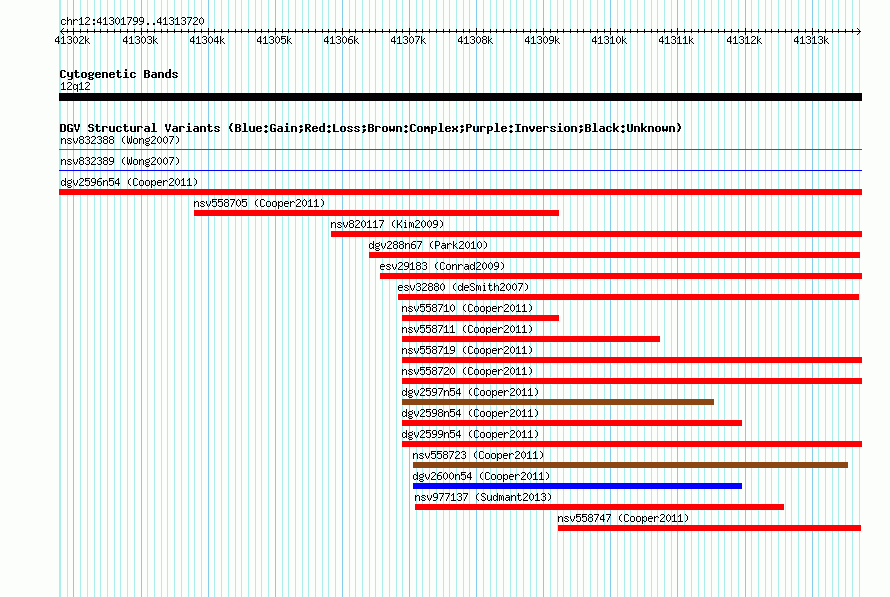
Task: Select the esv29183 (Conrad2009) label
Action: (442, 266)
